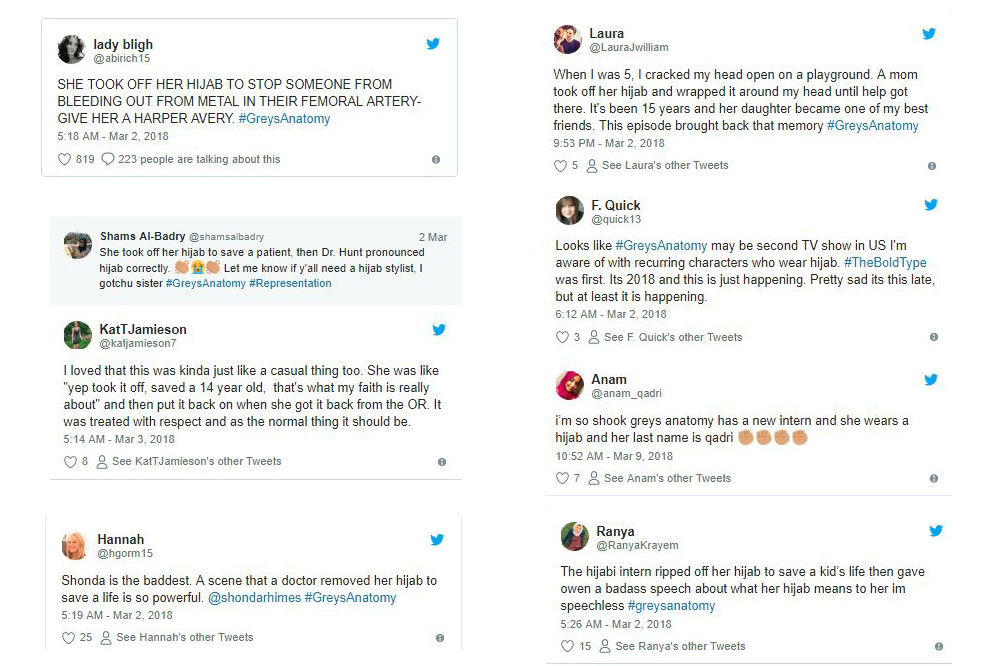Like lady bligh's tweet with the heart icon
Image resolution: width=1000 pixels, height=666 pixels.
pos(65,159)
